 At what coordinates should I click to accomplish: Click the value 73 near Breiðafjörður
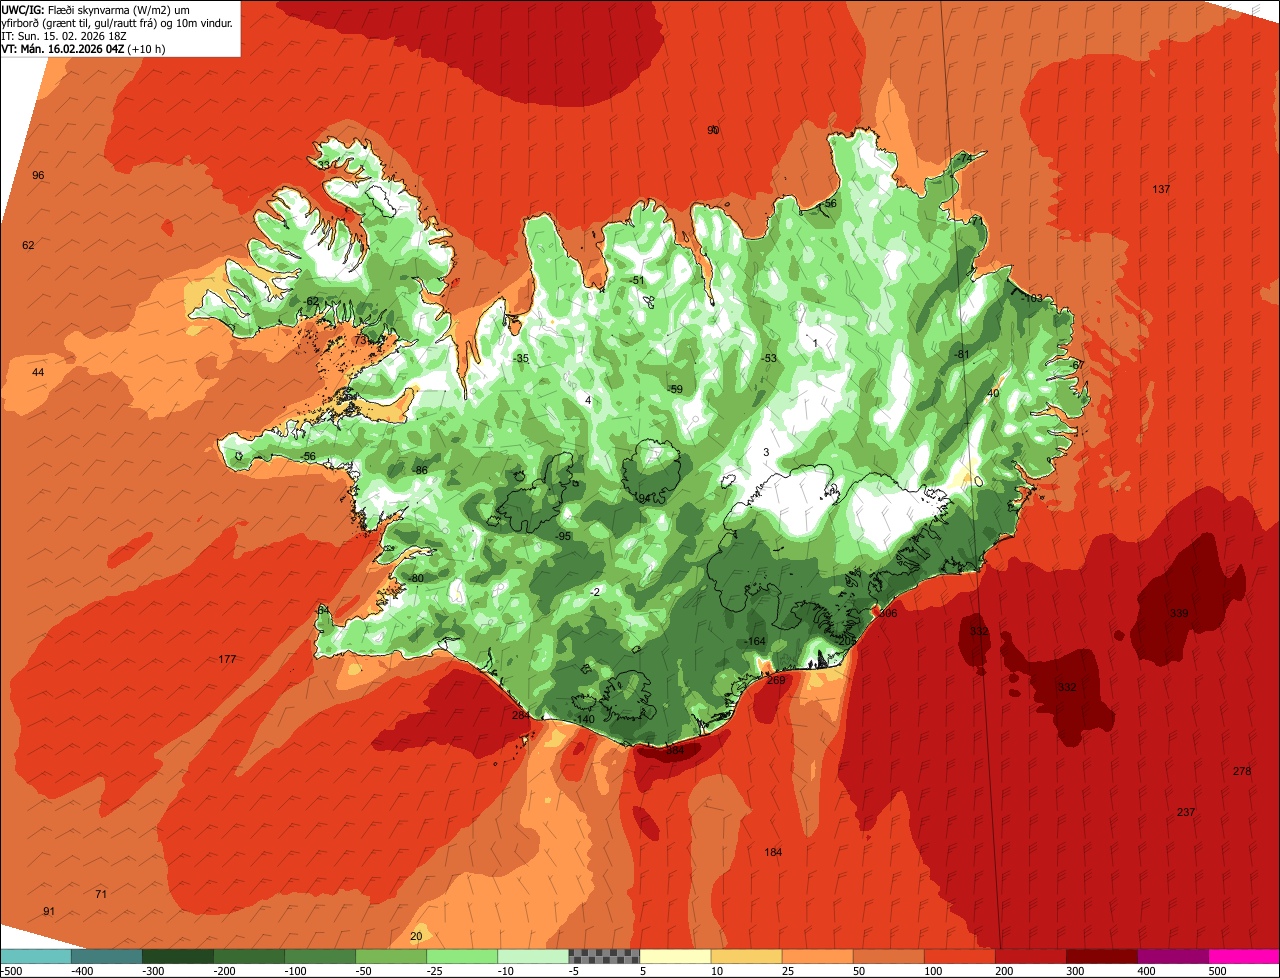[x=360, y=340]
